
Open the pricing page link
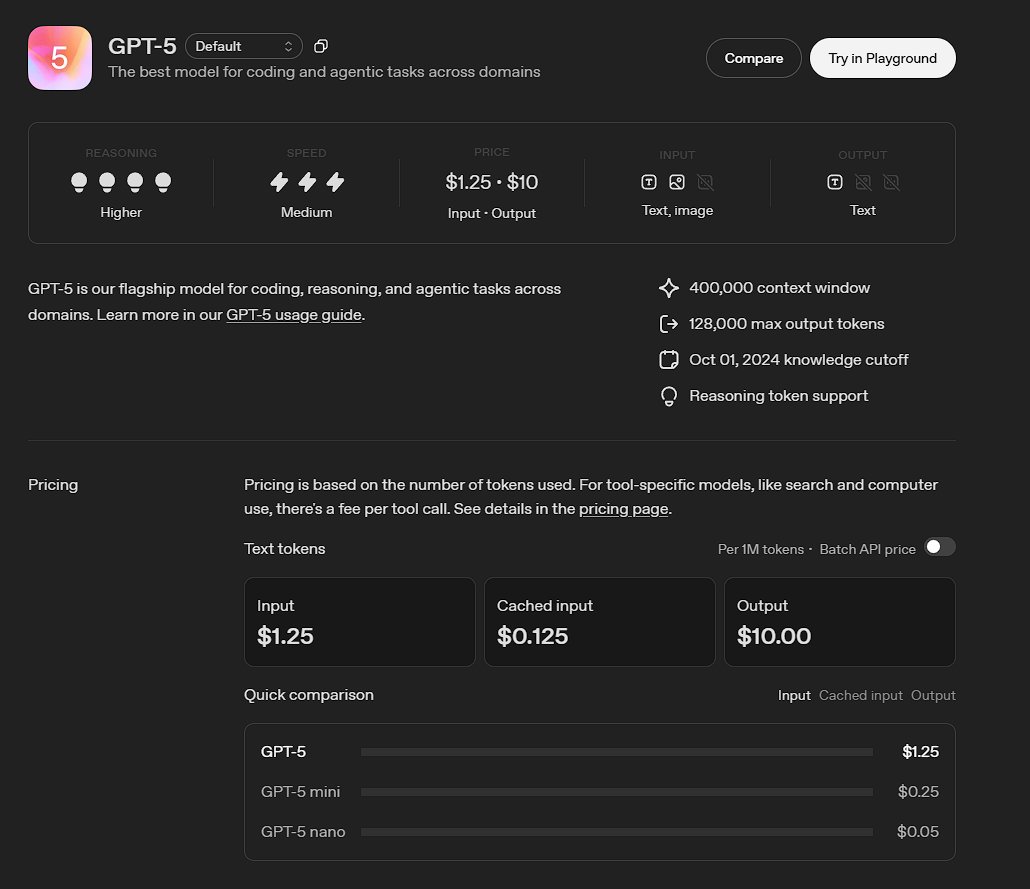(x=623, y=509)
